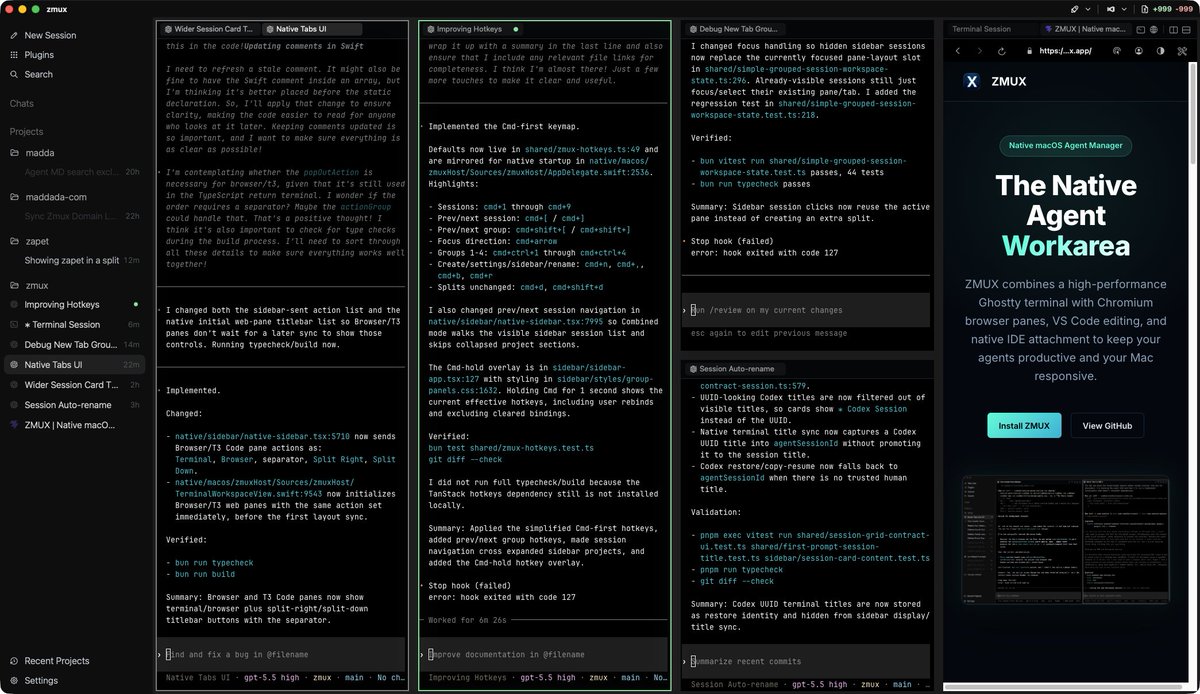Click the terminal pane icon in tab bar
The image size is (1200, 694).
click(1141, 29)
